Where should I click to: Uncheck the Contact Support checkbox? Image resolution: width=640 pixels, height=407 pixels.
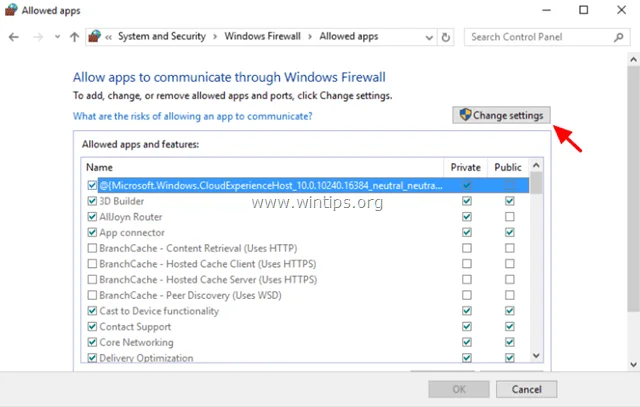[92, 326]
